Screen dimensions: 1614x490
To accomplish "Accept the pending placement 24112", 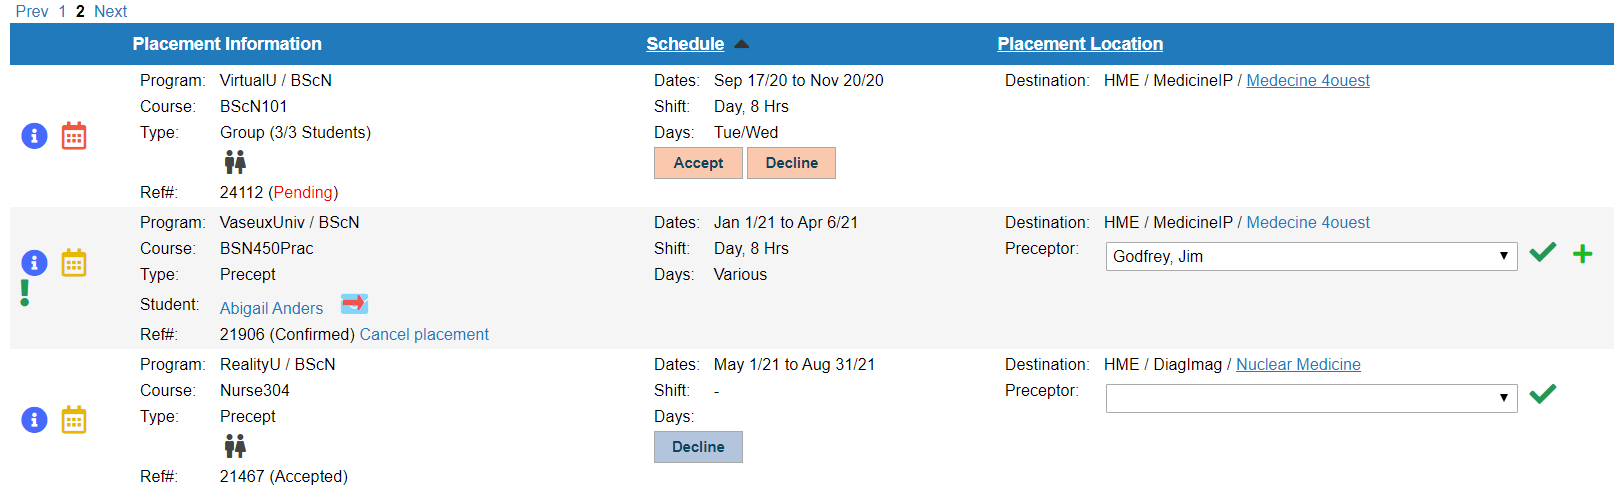I will [698, 163].
